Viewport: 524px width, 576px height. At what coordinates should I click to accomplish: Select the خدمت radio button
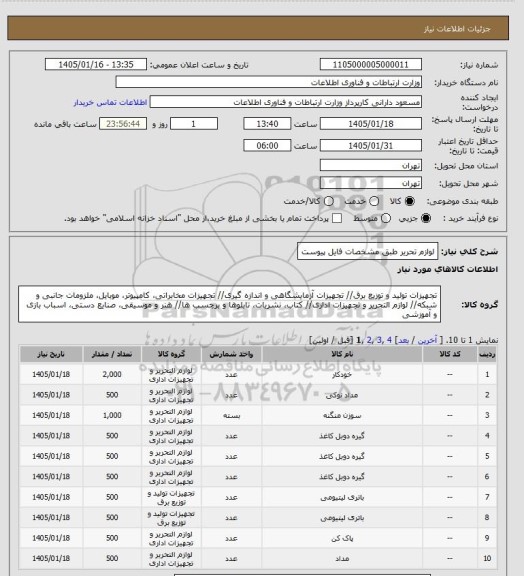(x=374, y=201)
